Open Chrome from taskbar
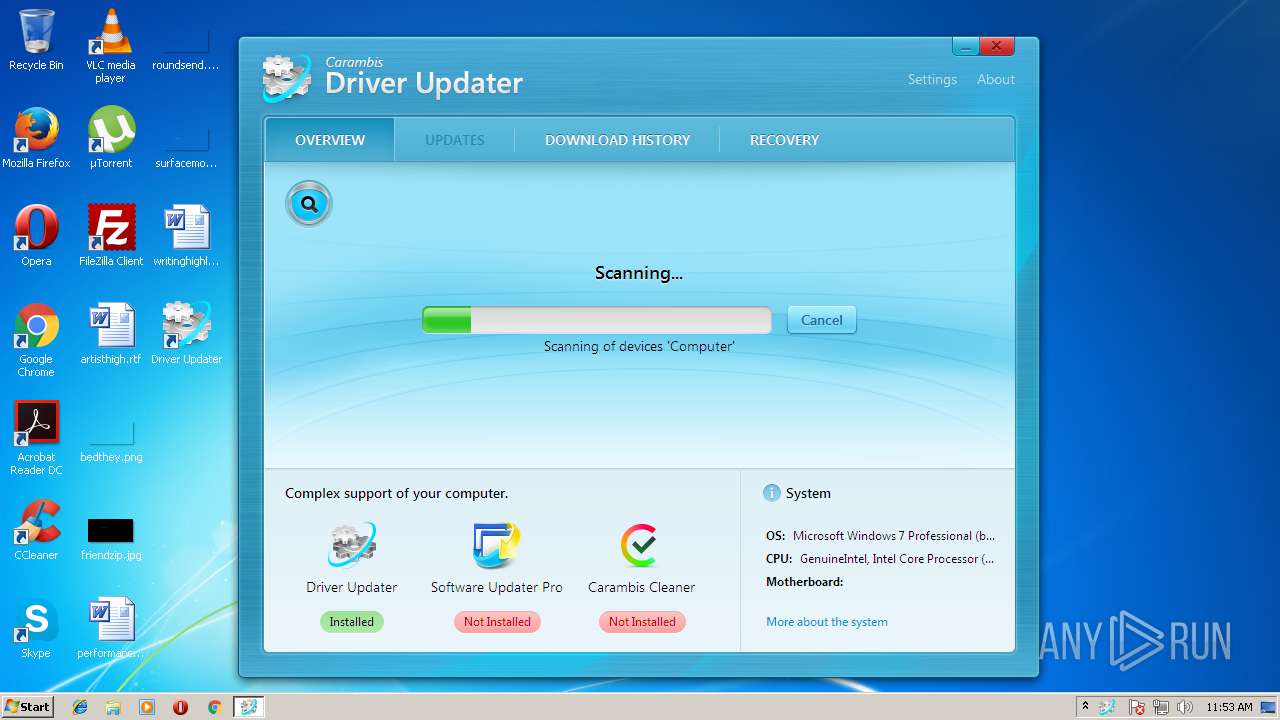The height and width of the screenshot is (720, 1280). pyautogui.click(x=214, y=707)
